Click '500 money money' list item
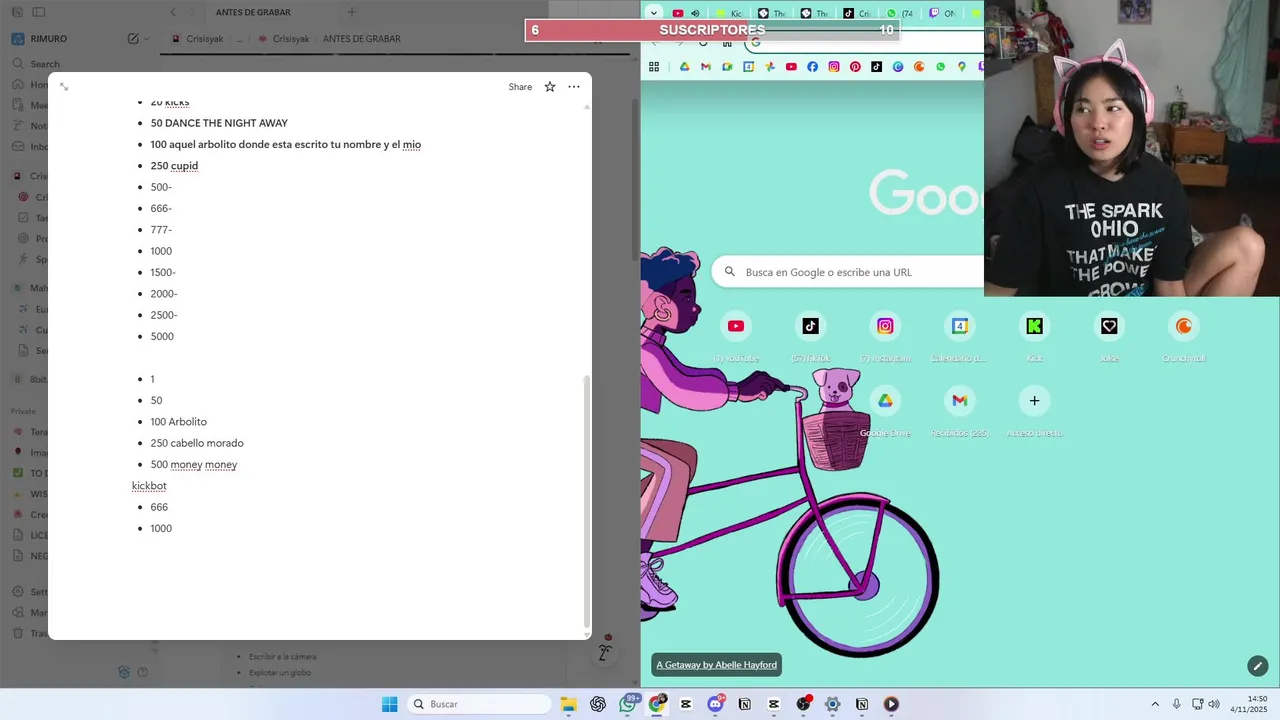 194,465
